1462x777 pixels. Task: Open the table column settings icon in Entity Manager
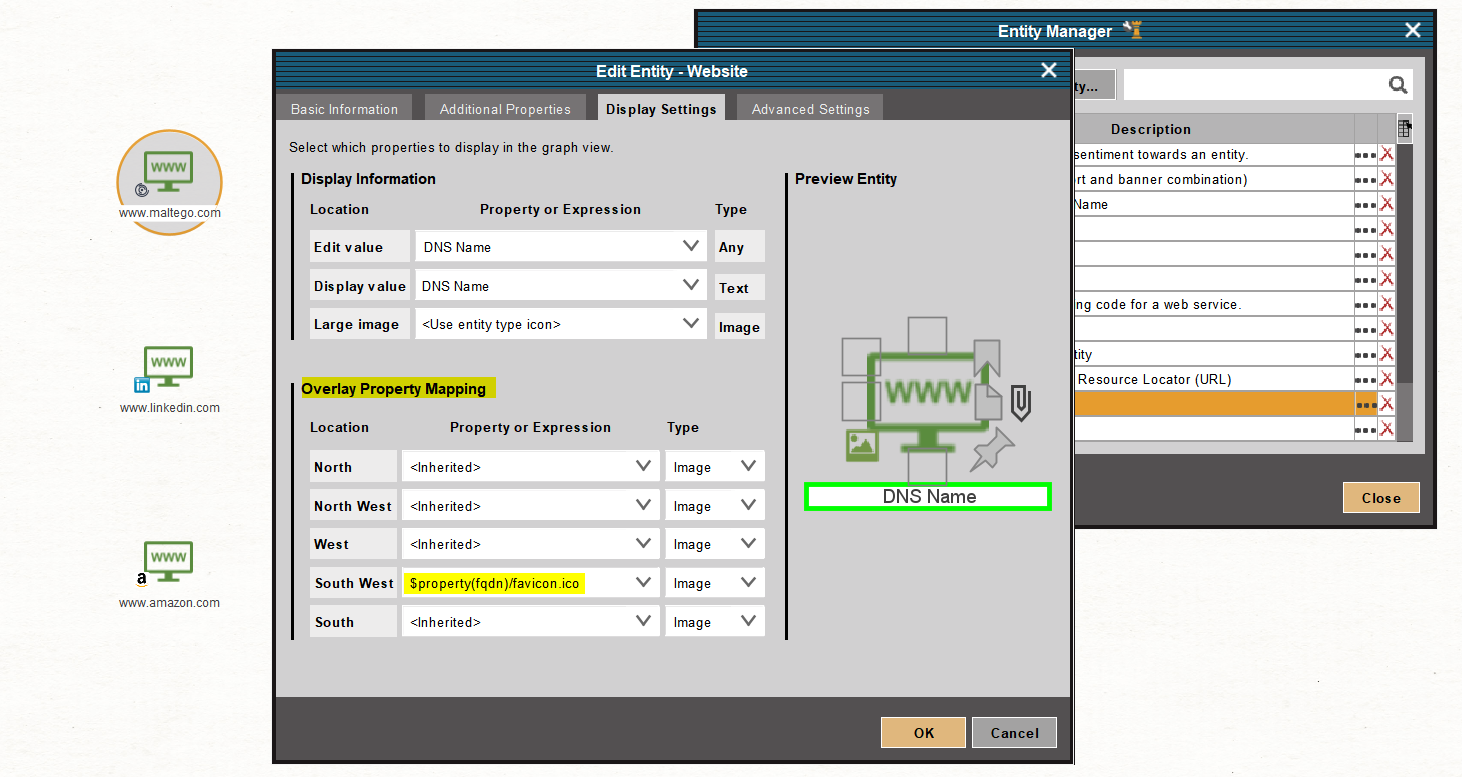[1405, 128]
